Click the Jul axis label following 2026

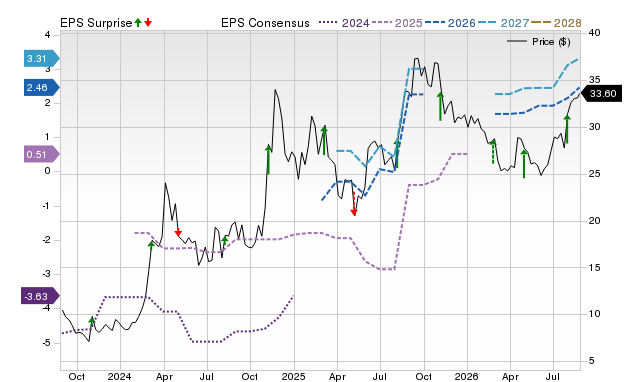tap(553, 376)
